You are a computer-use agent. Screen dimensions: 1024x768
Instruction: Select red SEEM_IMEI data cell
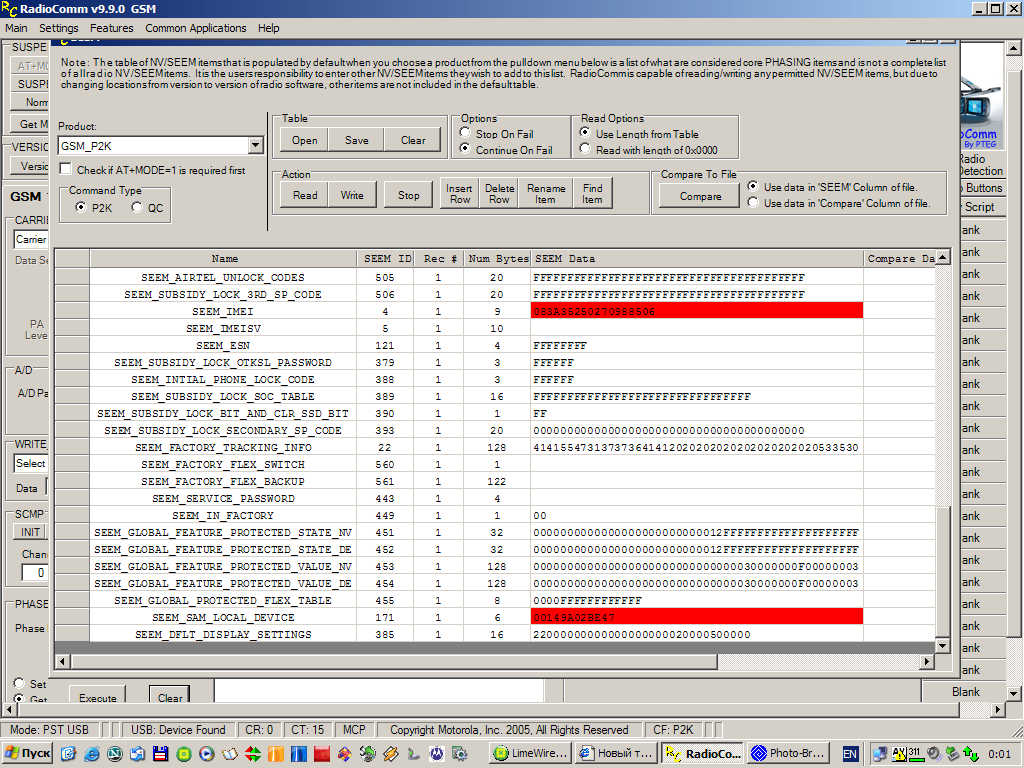coord(697,311)
